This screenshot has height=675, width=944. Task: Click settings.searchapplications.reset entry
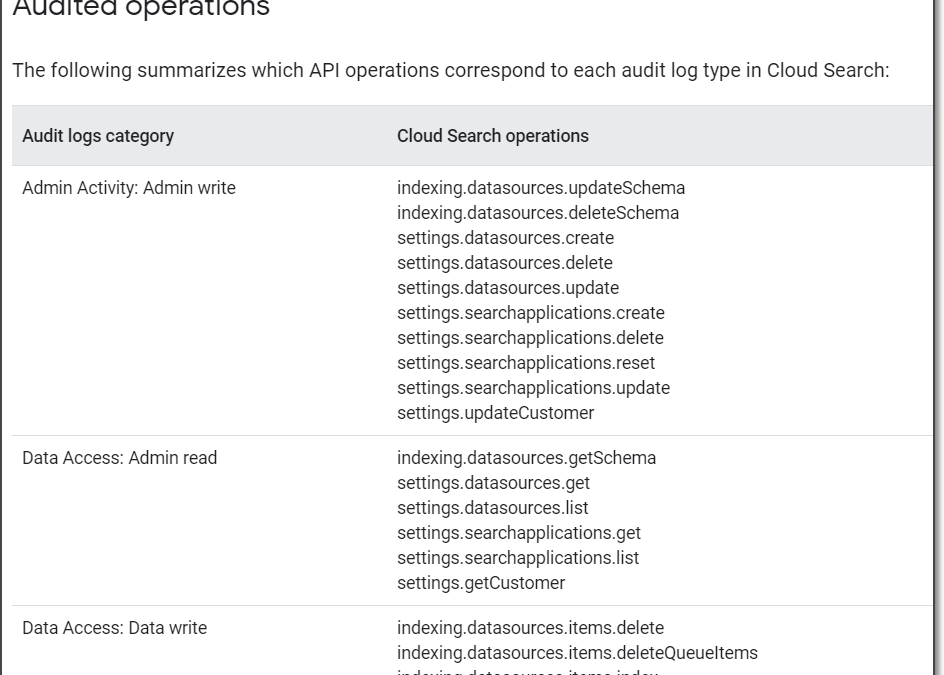pyautogui.click(x=526, y=362)
